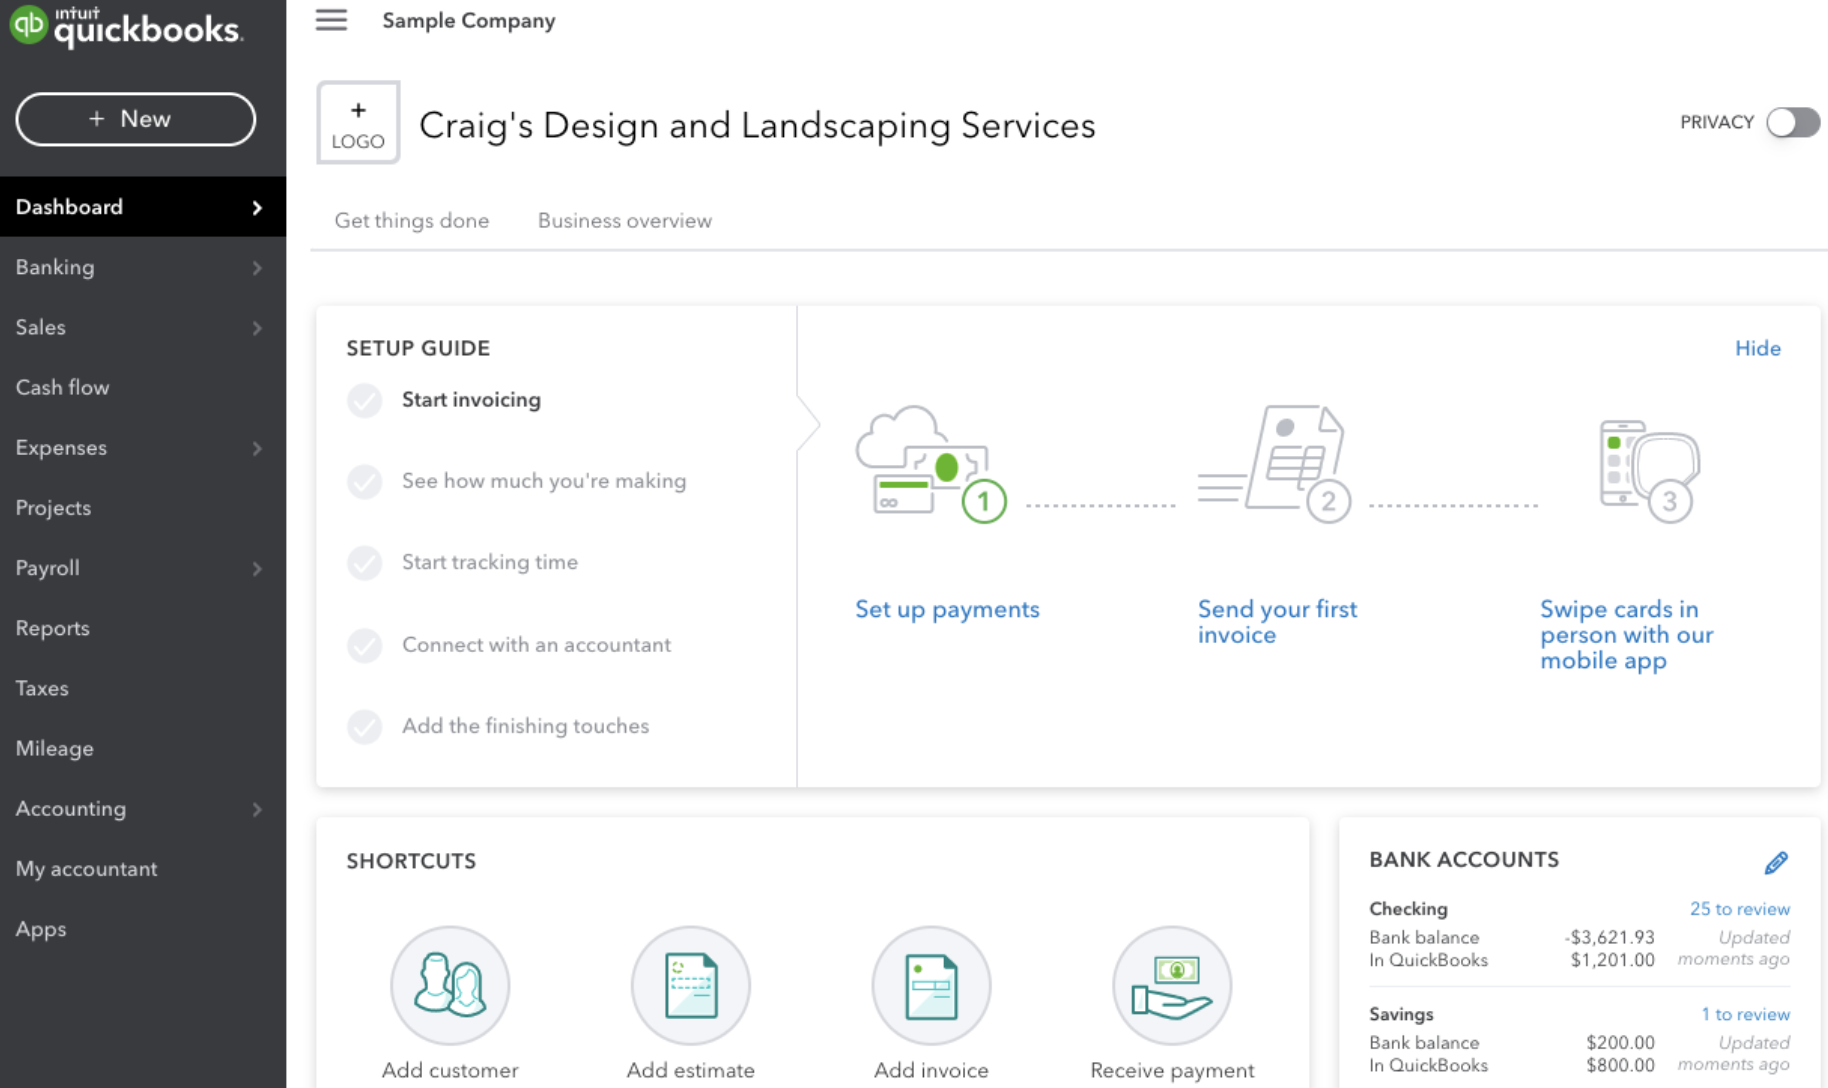Select See how much you're making step
The image size is (1828, 1088).
tap(544, 481)
